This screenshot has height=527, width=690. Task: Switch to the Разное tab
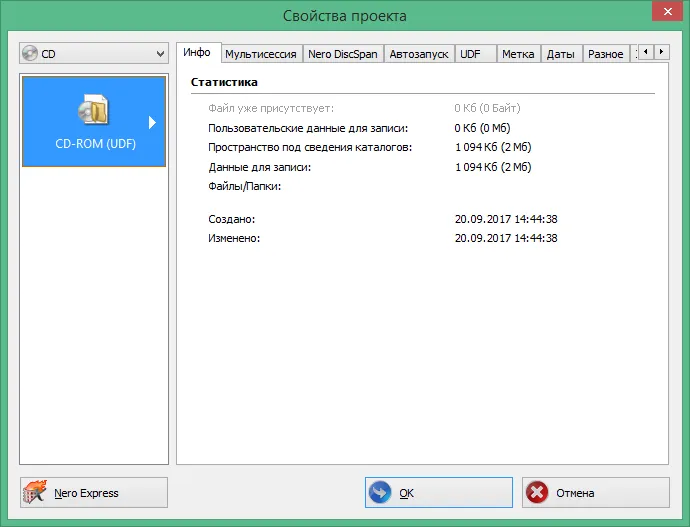606,54
